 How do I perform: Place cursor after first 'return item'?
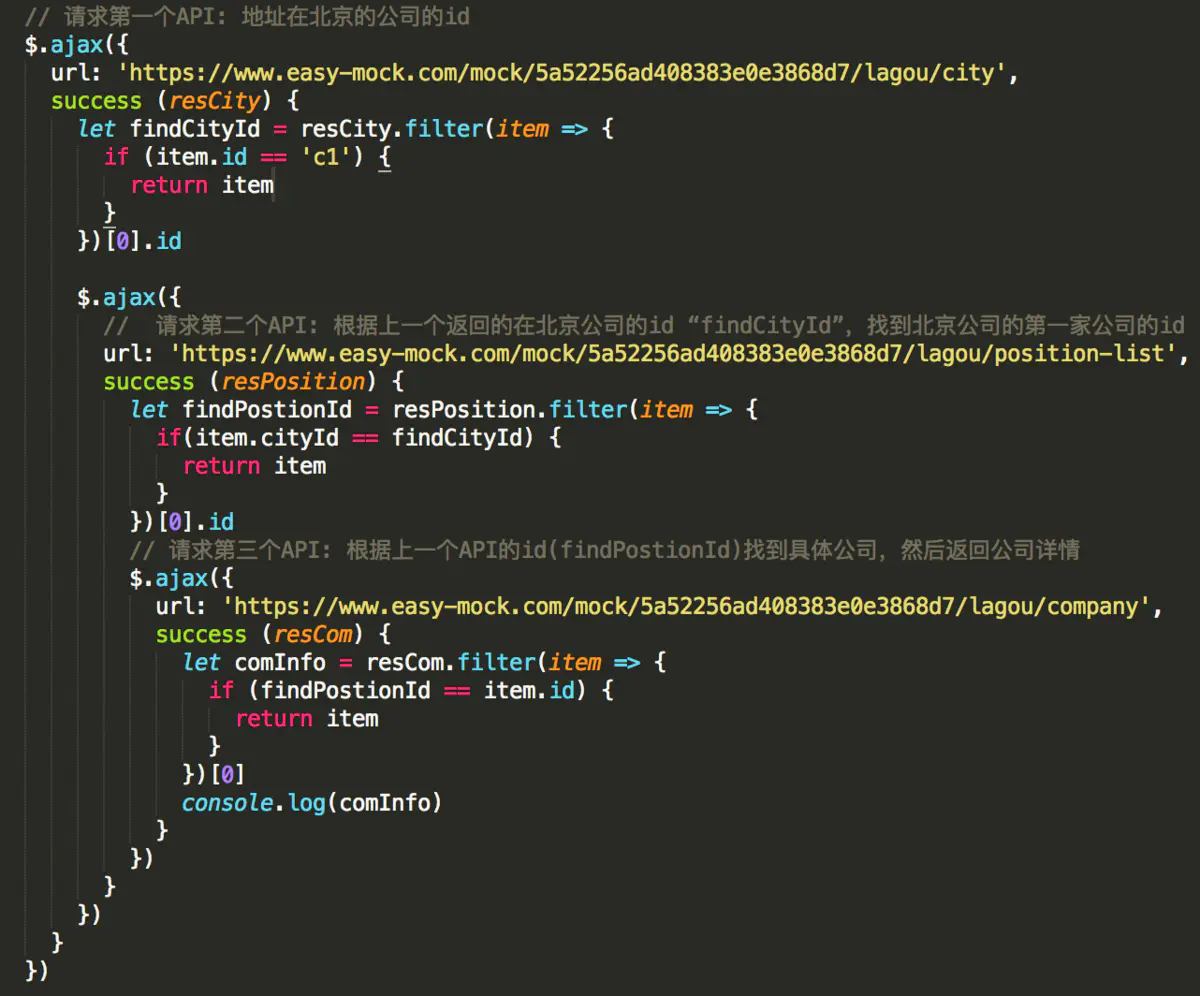click(x=274, y=185)
